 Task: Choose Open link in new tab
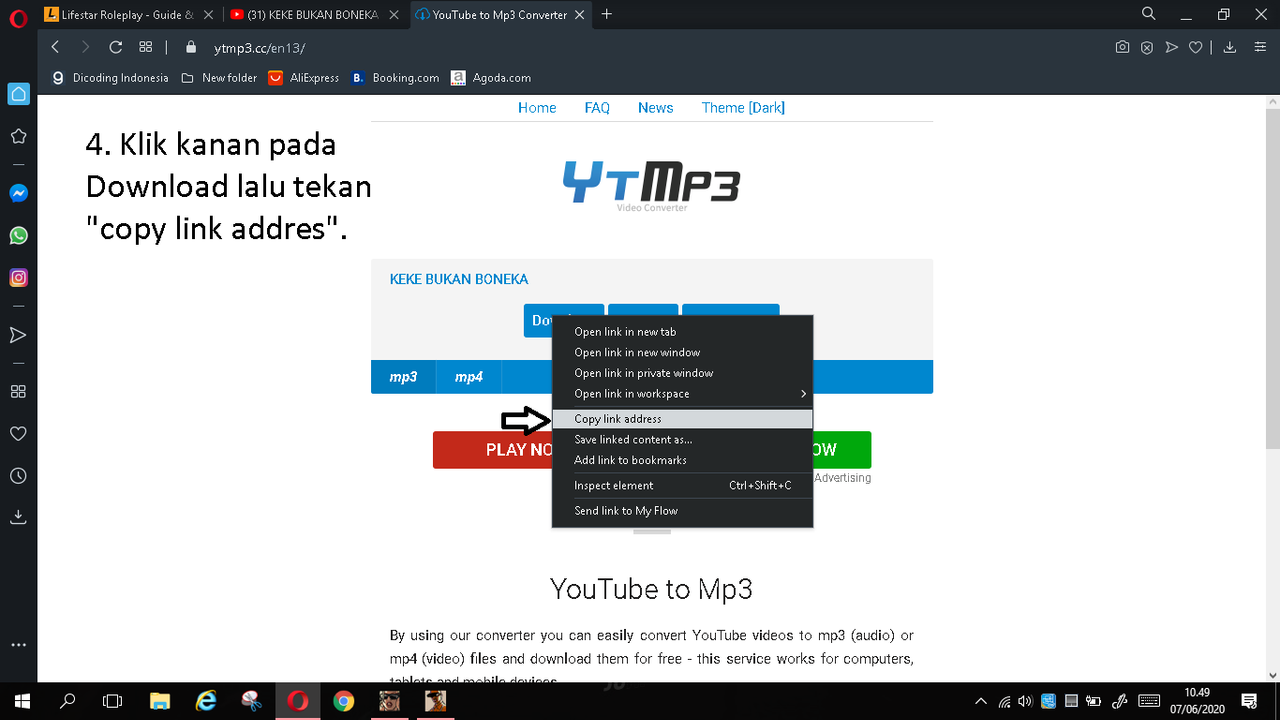click(682, 332)
